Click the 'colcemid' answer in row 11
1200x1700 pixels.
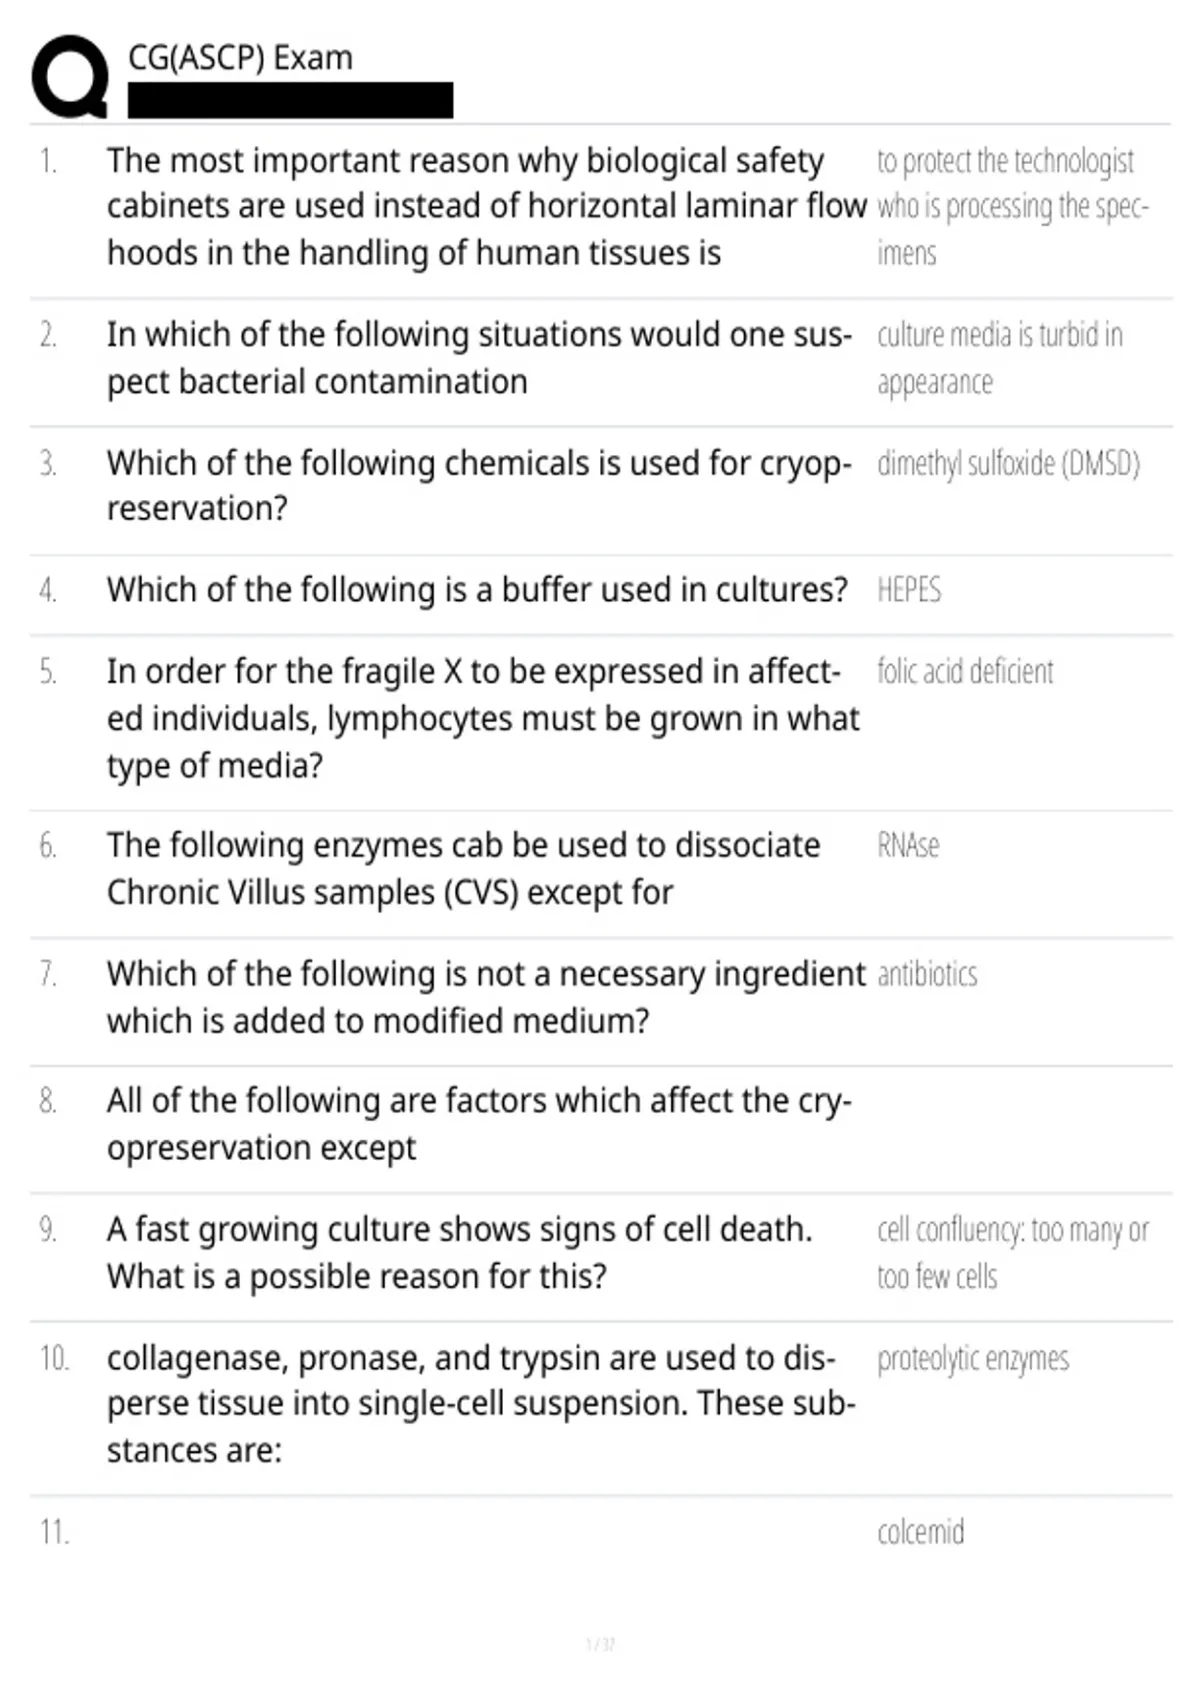(x=920, y=1532)
